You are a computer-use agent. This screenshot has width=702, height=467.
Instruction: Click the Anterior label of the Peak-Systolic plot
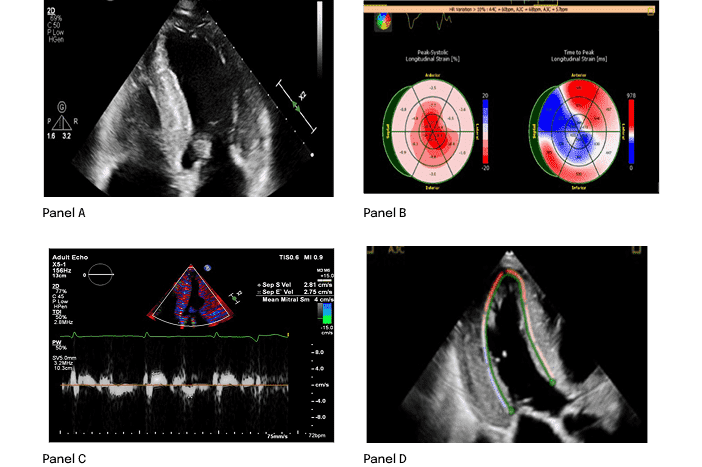coord(432,75)
